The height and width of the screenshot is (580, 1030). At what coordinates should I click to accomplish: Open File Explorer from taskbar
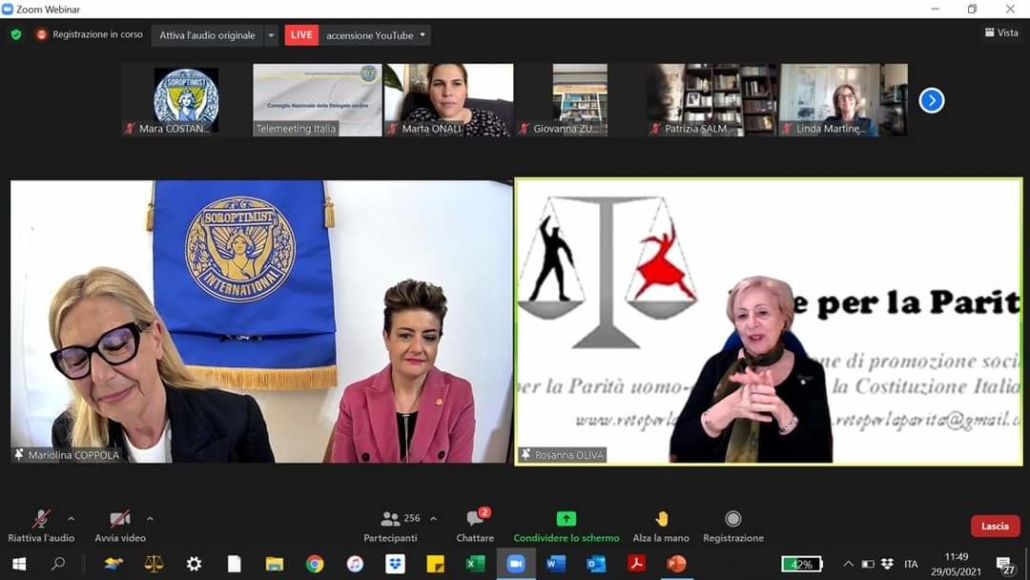pos(274,564)
